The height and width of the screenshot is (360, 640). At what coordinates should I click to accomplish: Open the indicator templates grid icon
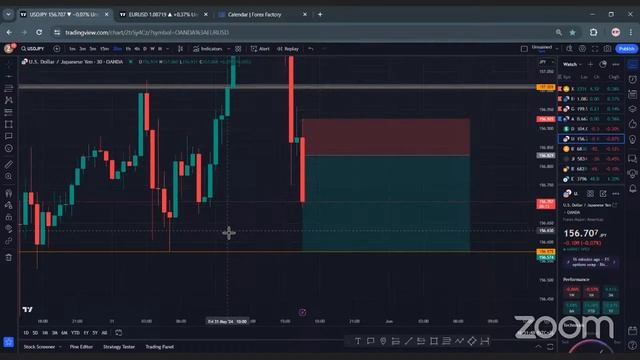coord(238,49)
